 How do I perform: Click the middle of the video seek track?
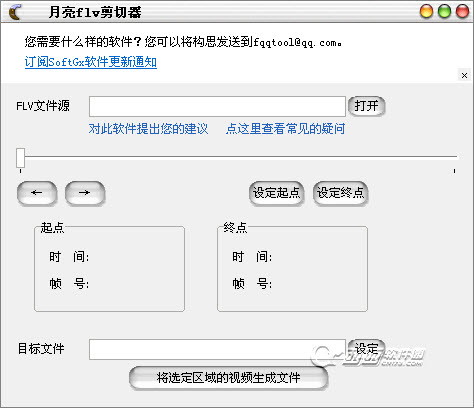[239, 156]
